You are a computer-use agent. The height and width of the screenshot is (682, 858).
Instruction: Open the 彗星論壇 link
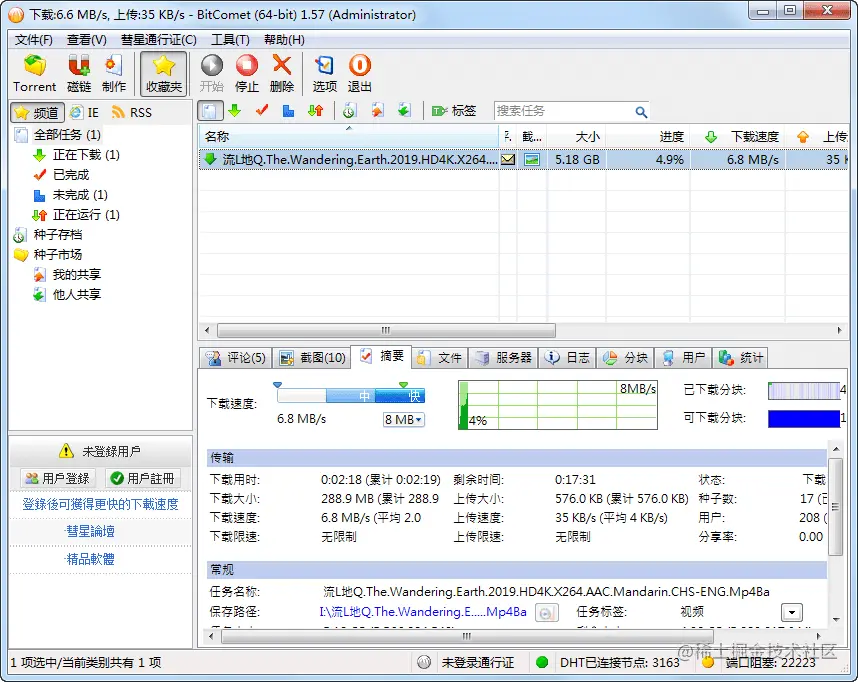click(90, 531)
